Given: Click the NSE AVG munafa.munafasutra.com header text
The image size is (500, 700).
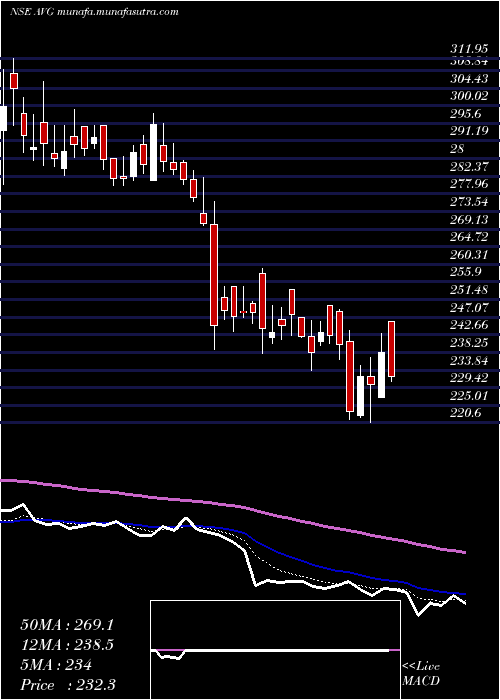Looking at the screenshot, I should pos(94,12).
